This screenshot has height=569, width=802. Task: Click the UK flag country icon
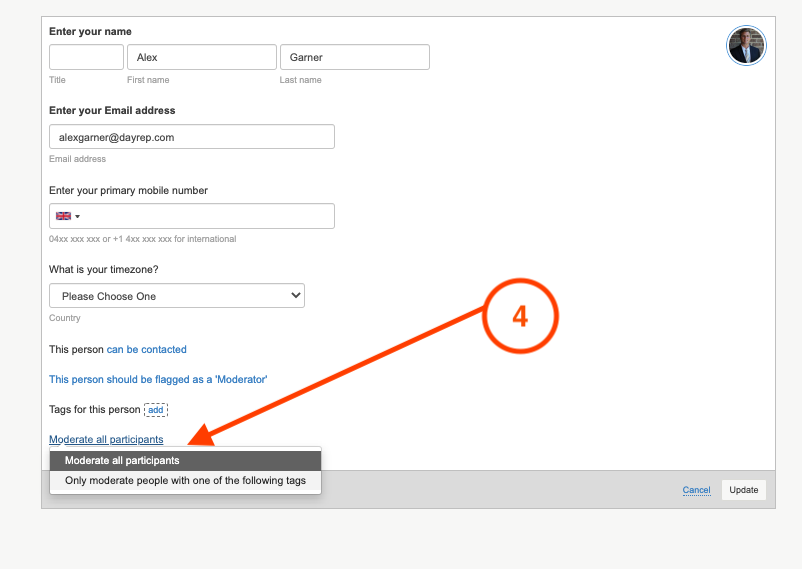(63, 216)
